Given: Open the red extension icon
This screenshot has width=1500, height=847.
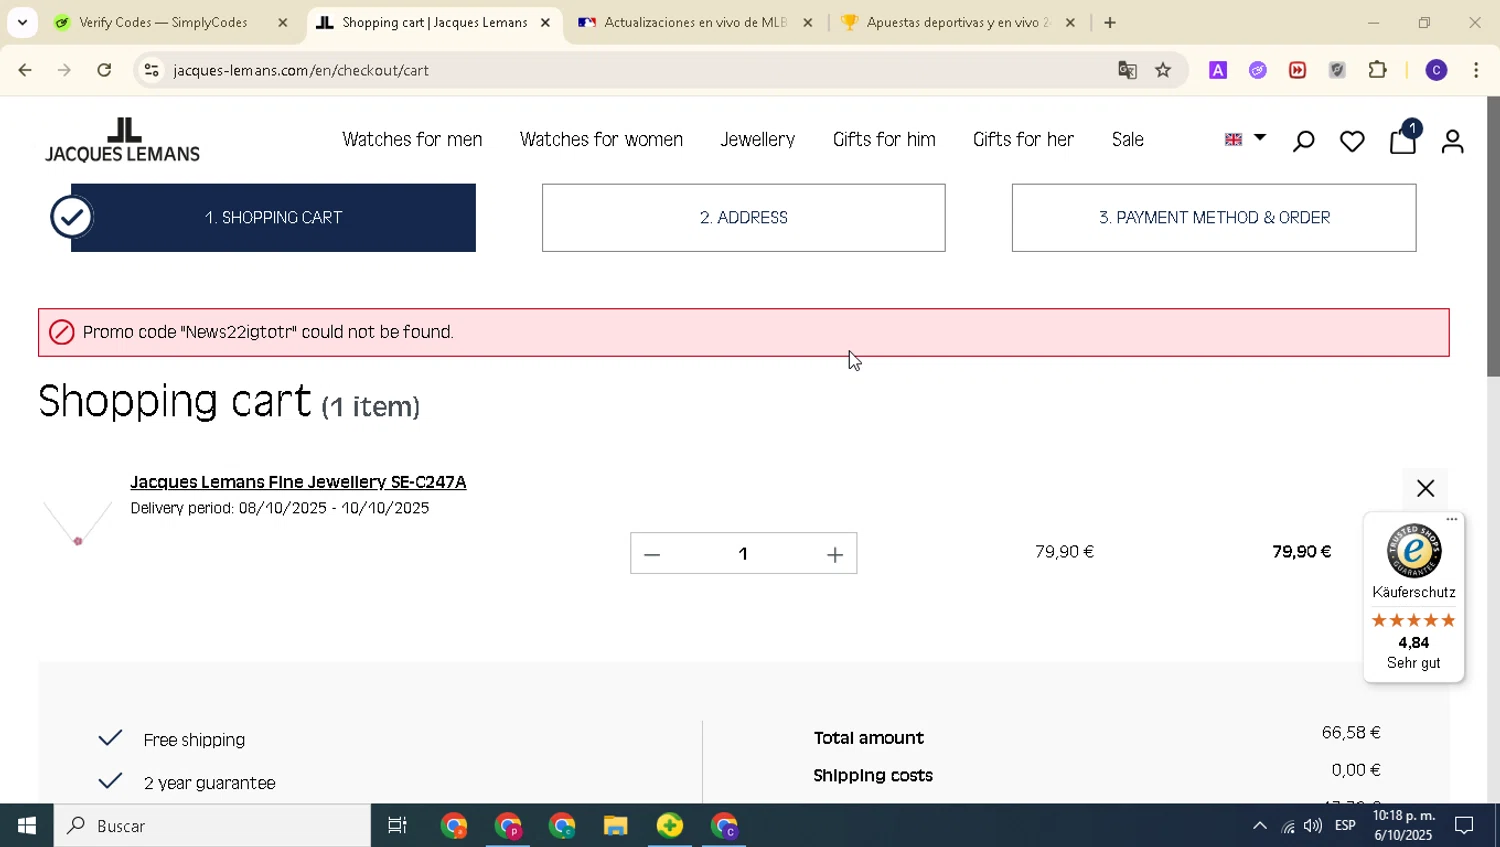Looking at the screenshot, I should click(1298, 70).
